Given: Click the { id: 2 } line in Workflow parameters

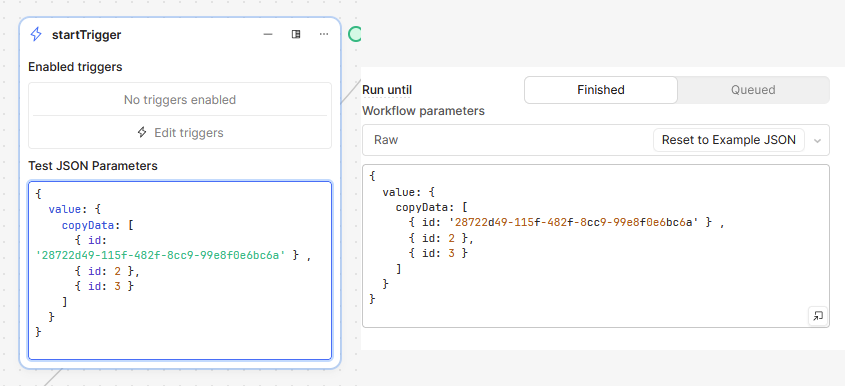Looking at the screenshot, I should tap(441, 237).
